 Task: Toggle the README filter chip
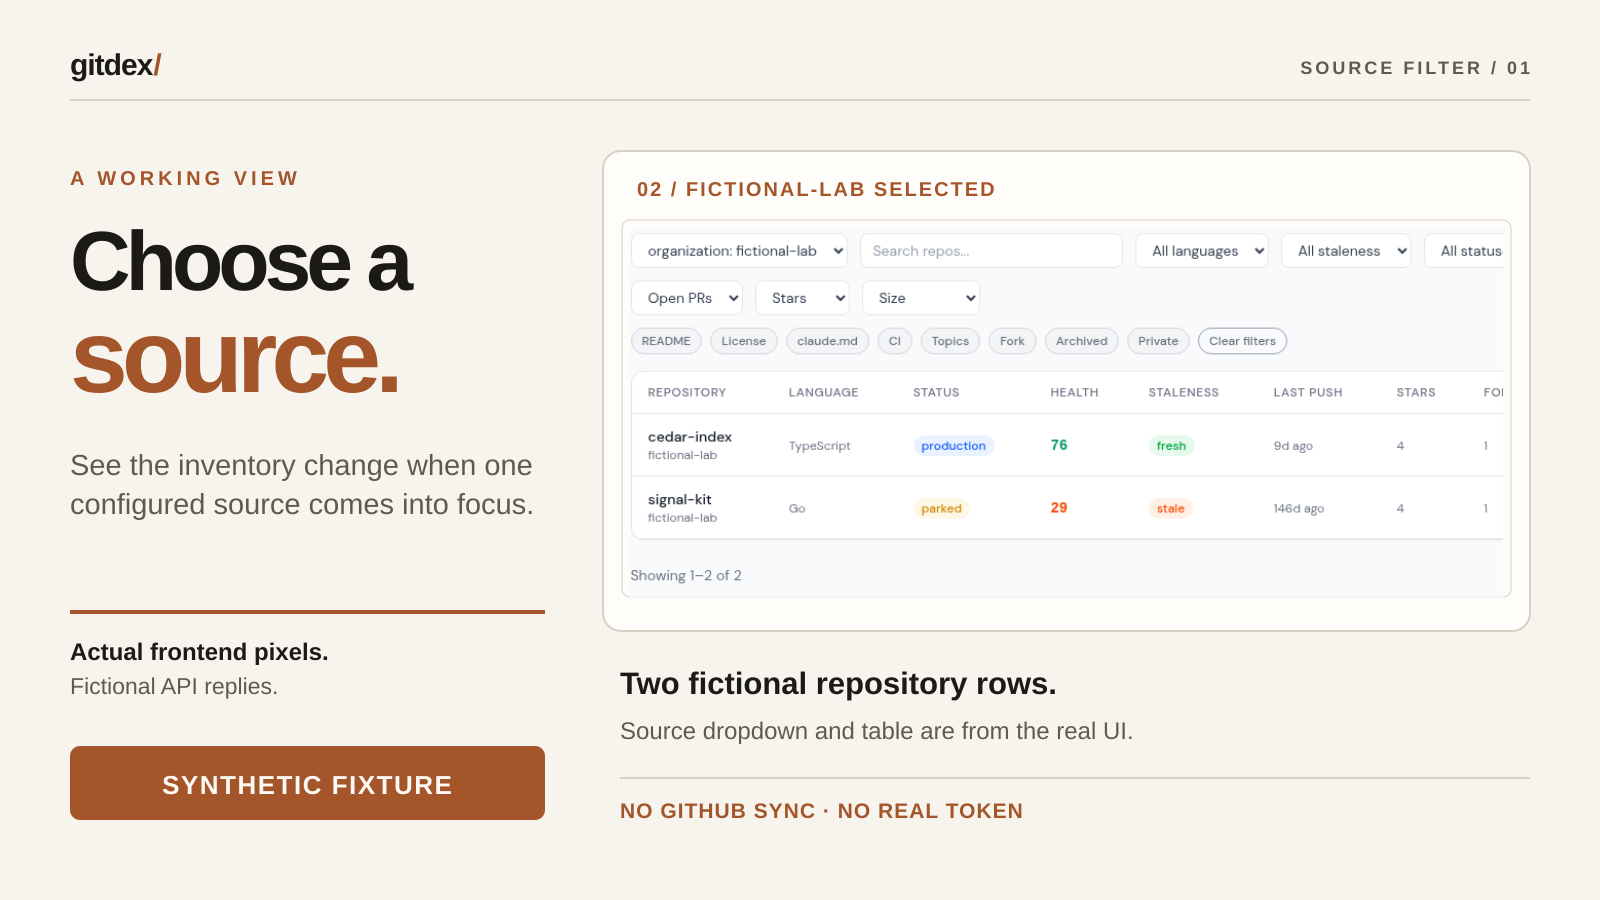tap(666, 341)
